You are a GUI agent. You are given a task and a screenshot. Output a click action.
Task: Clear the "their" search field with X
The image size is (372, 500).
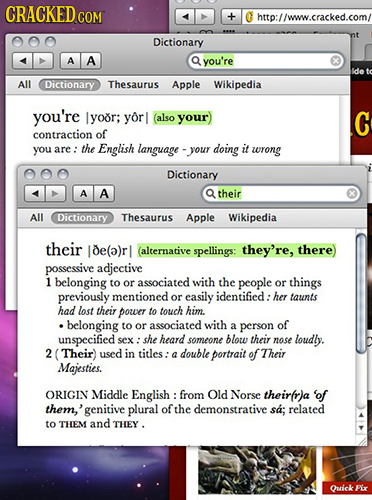click(352, 194)
